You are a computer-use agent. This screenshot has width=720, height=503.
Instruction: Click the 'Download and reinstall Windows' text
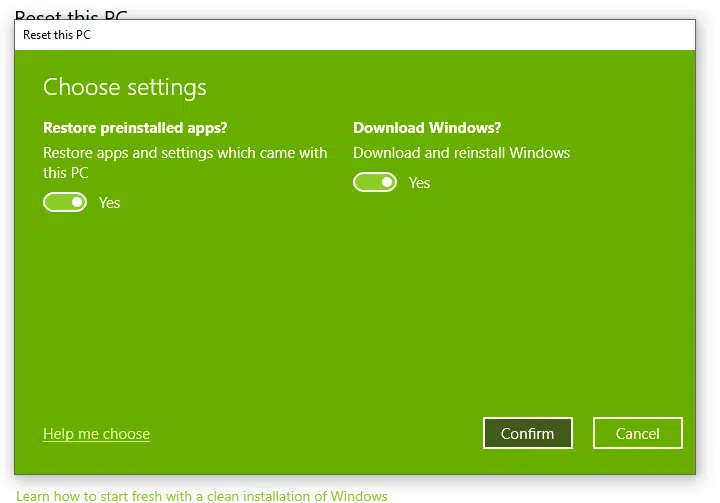(461, 153)
